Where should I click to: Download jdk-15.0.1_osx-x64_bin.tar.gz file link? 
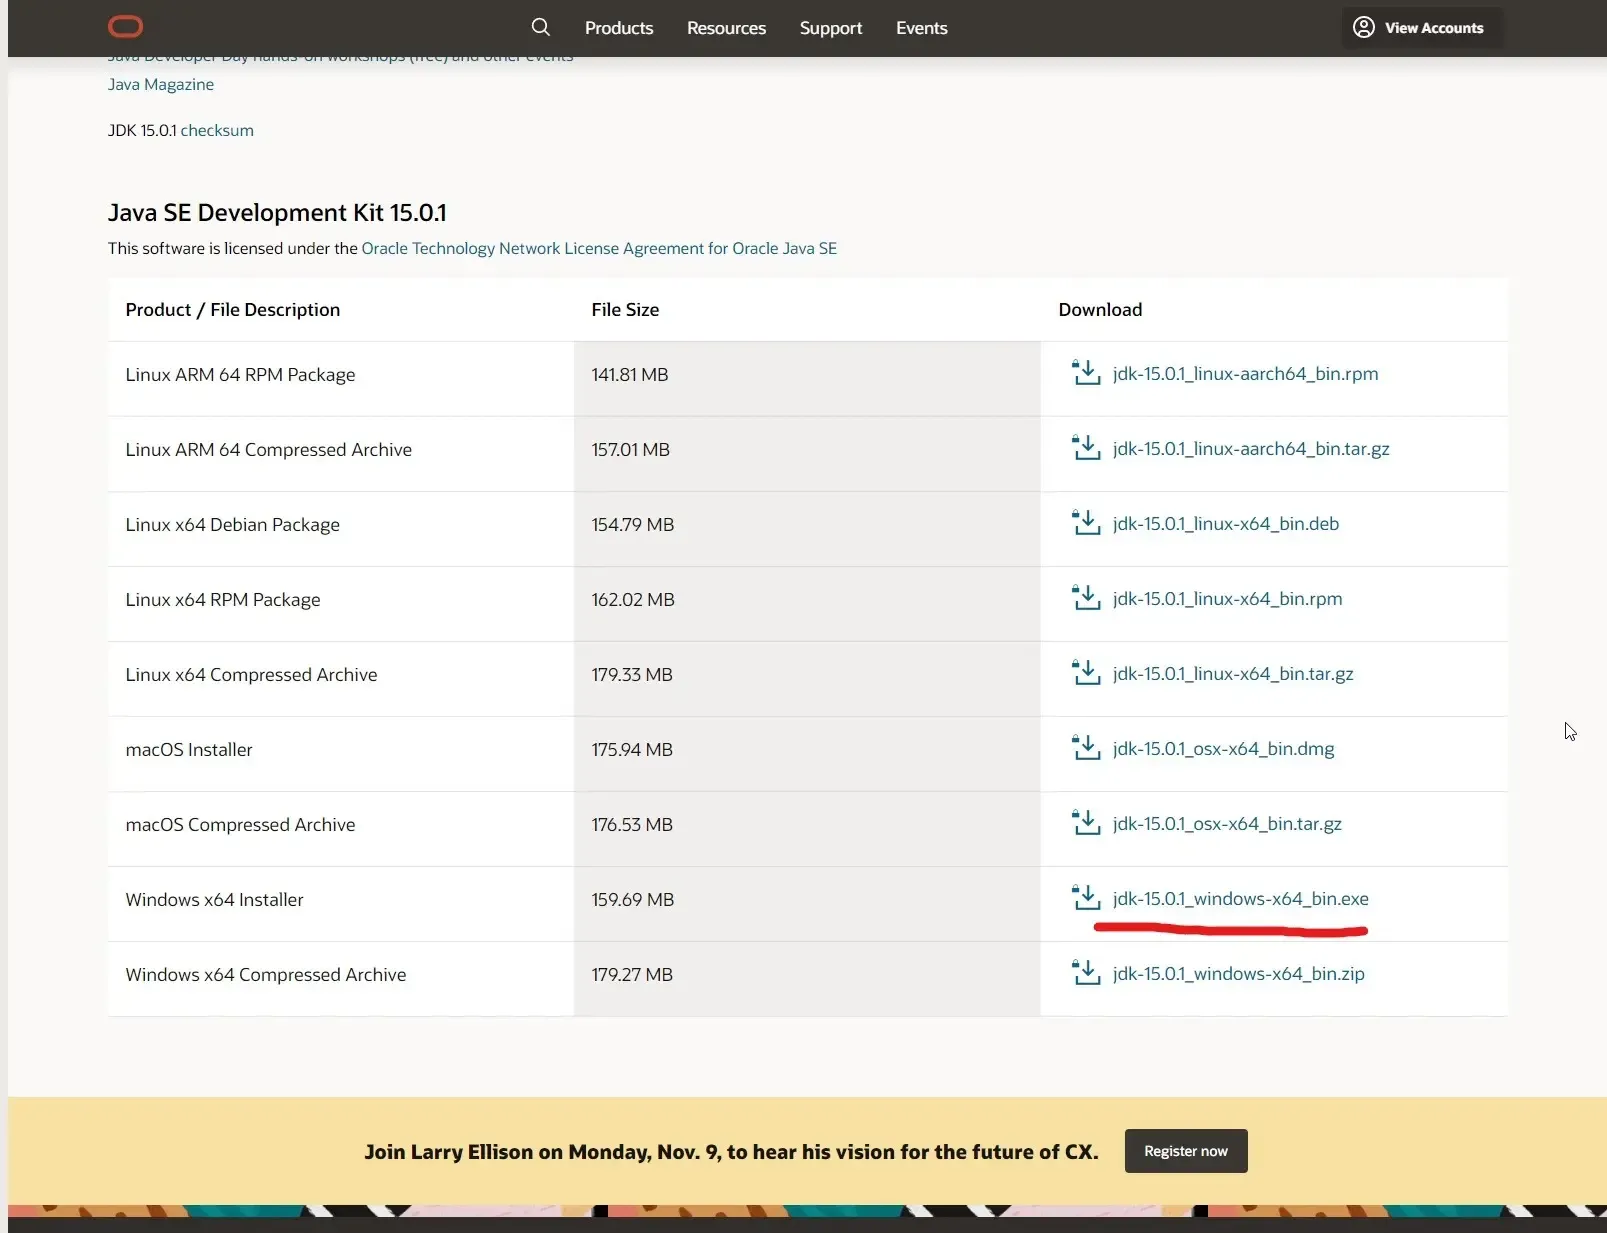pyautogui.click(x=1227, y=824)
